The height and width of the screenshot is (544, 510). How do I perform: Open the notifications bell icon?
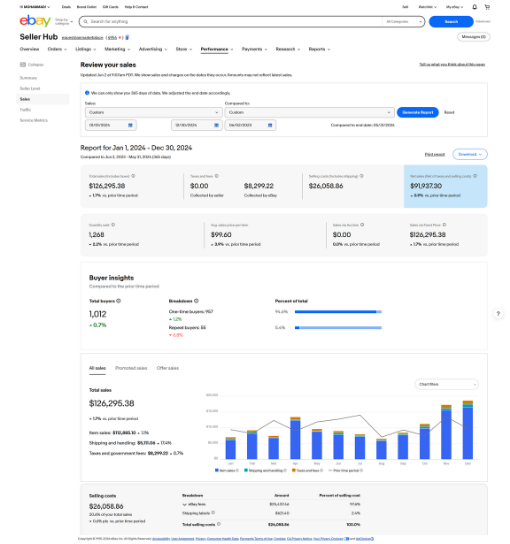[x=475, y=7]
